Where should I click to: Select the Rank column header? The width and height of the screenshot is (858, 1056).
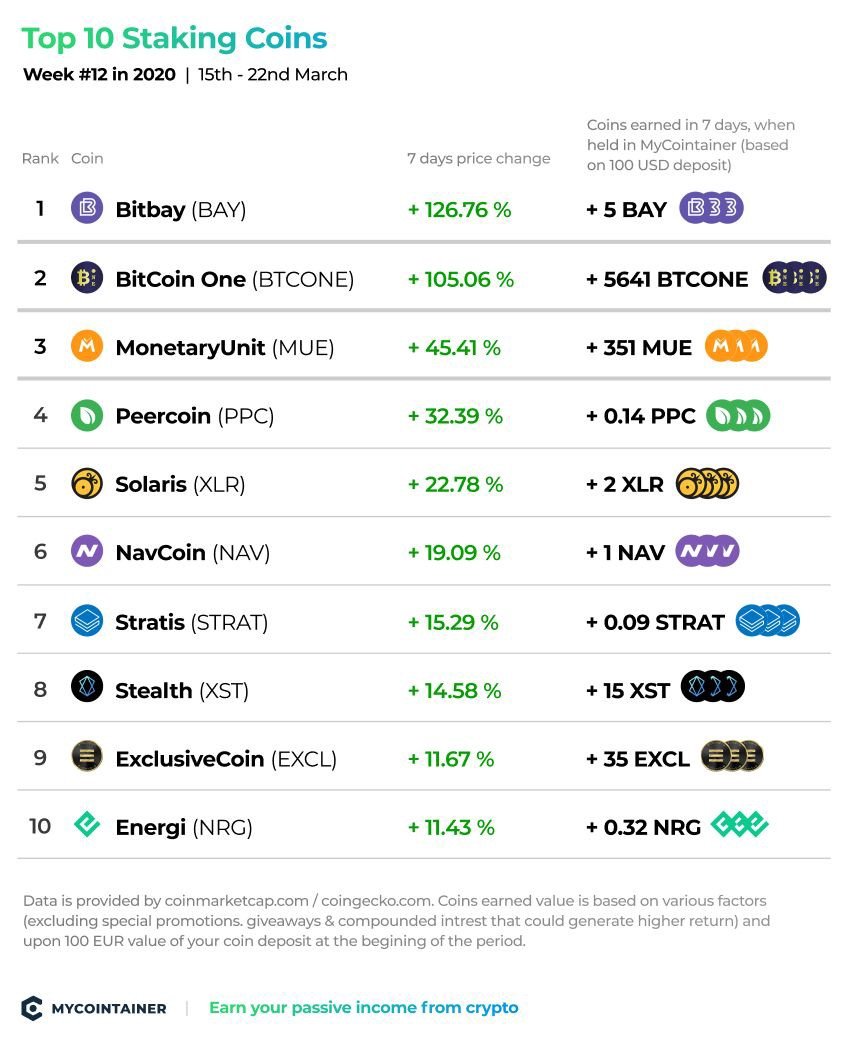(x=40, y=158)
